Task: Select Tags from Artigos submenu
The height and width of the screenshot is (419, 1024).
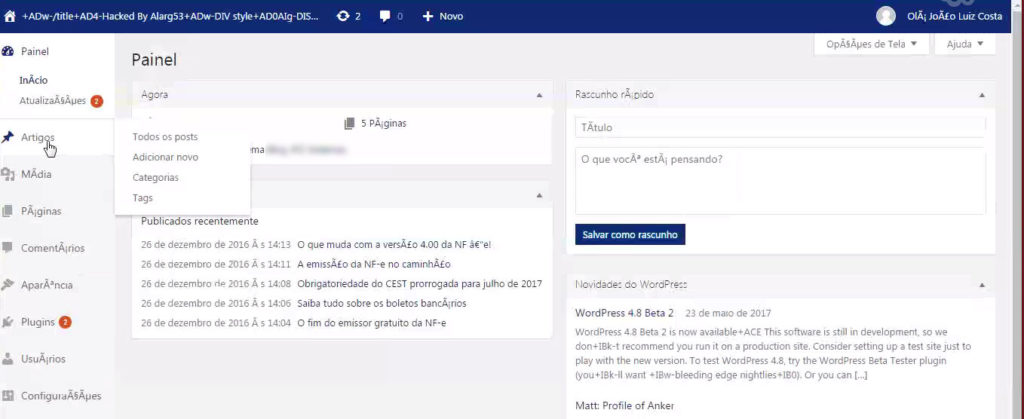Action: [142, 198]
